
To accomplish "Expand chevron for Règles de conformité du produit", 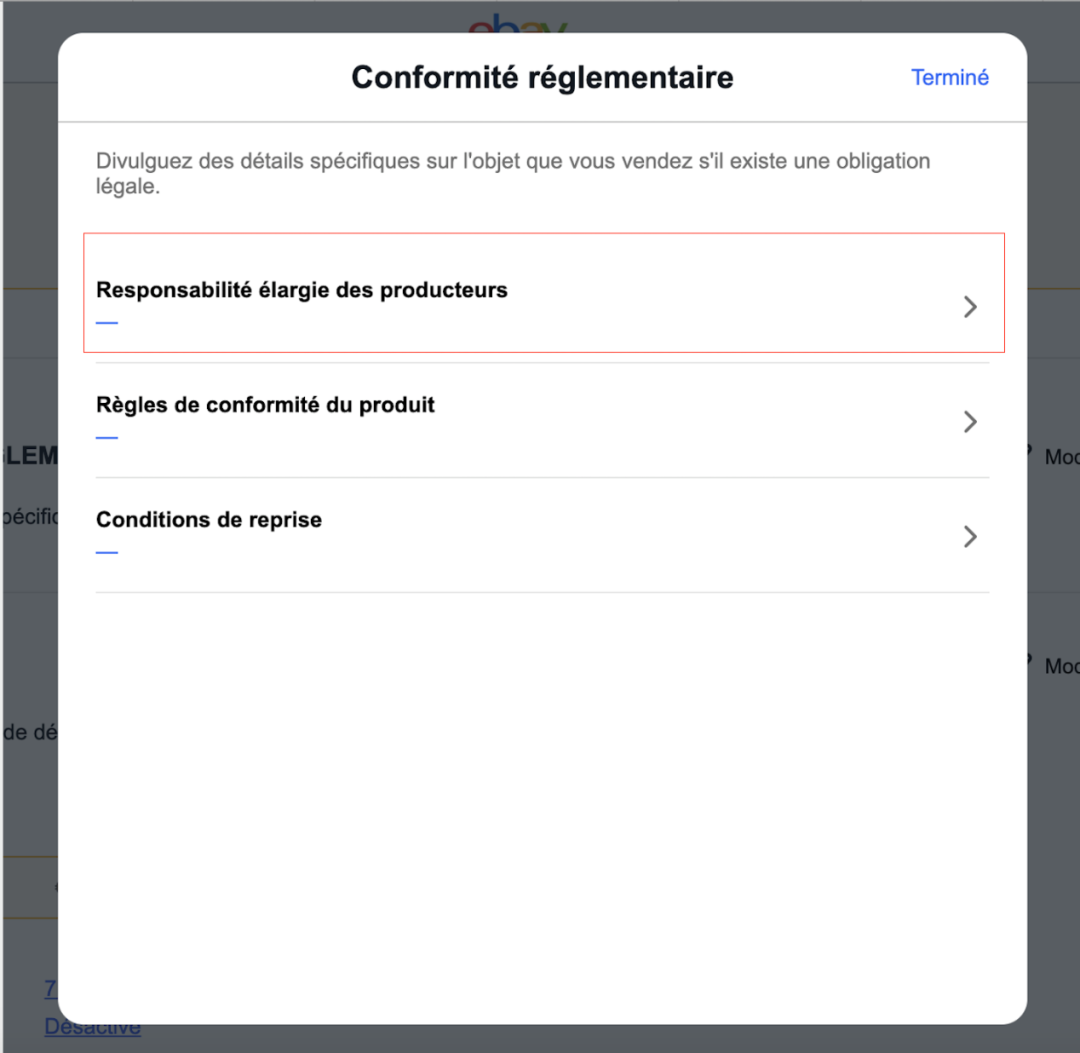I will tap(969, 422).
